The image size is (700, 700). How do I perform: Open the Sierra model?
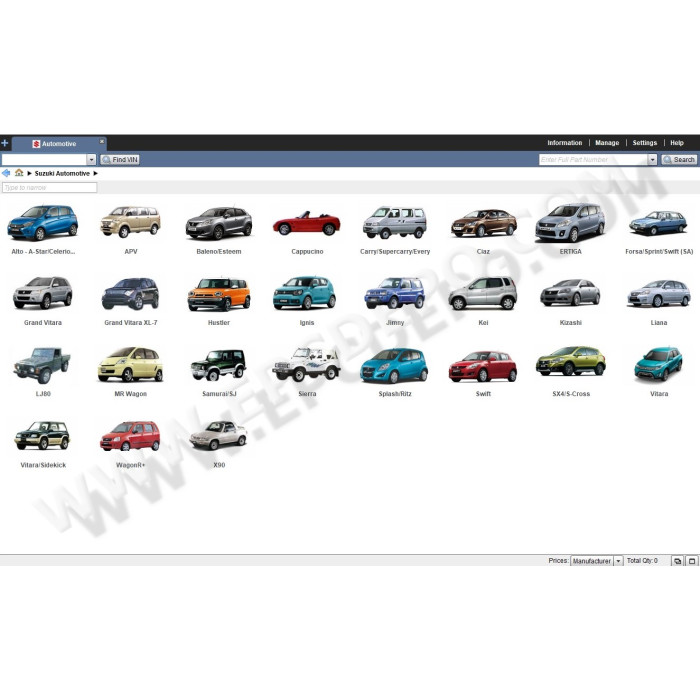[307, 371]
